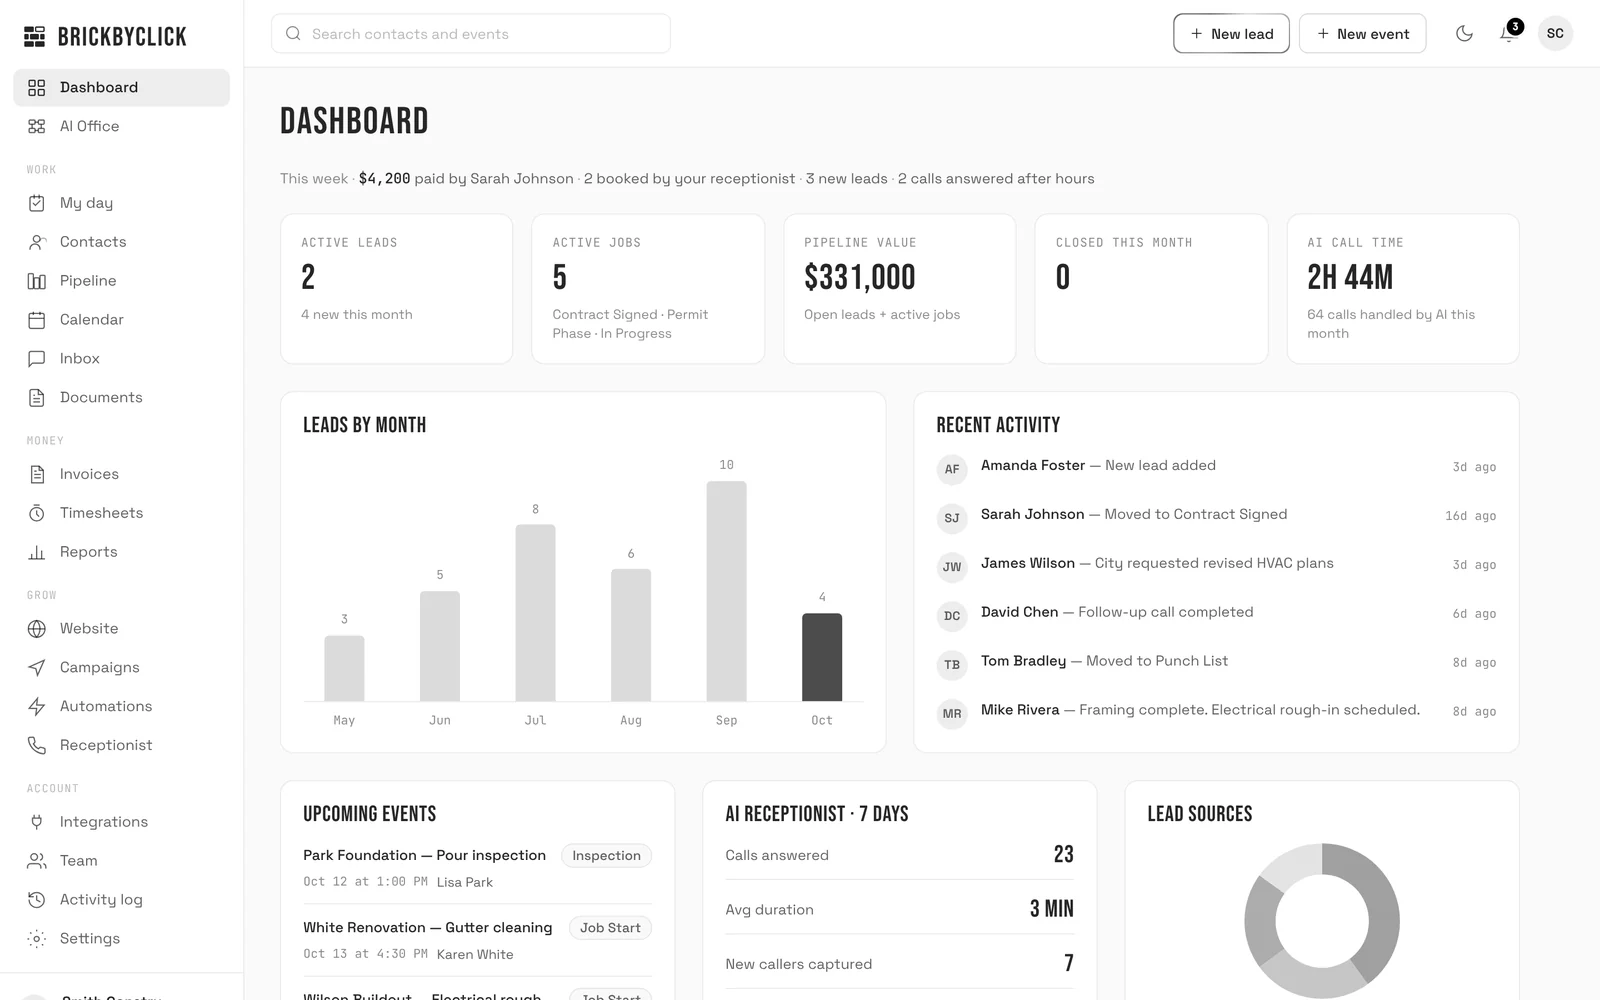This screenshot has width=1600, height=1000.
Task: Click the dark October bar in chart
Action: pos(822,657)
